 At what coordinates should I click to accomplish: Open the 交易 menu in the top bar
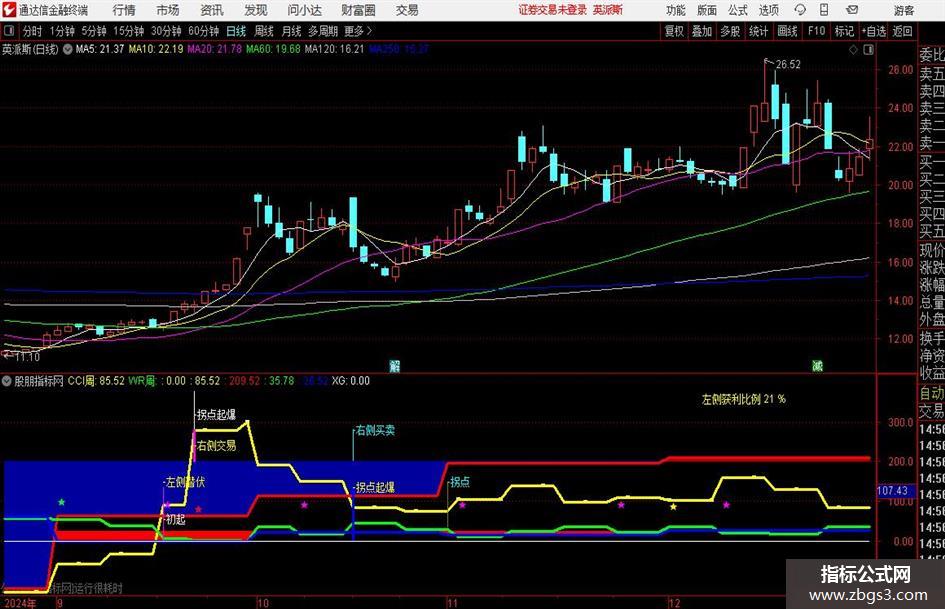[407, 10]
